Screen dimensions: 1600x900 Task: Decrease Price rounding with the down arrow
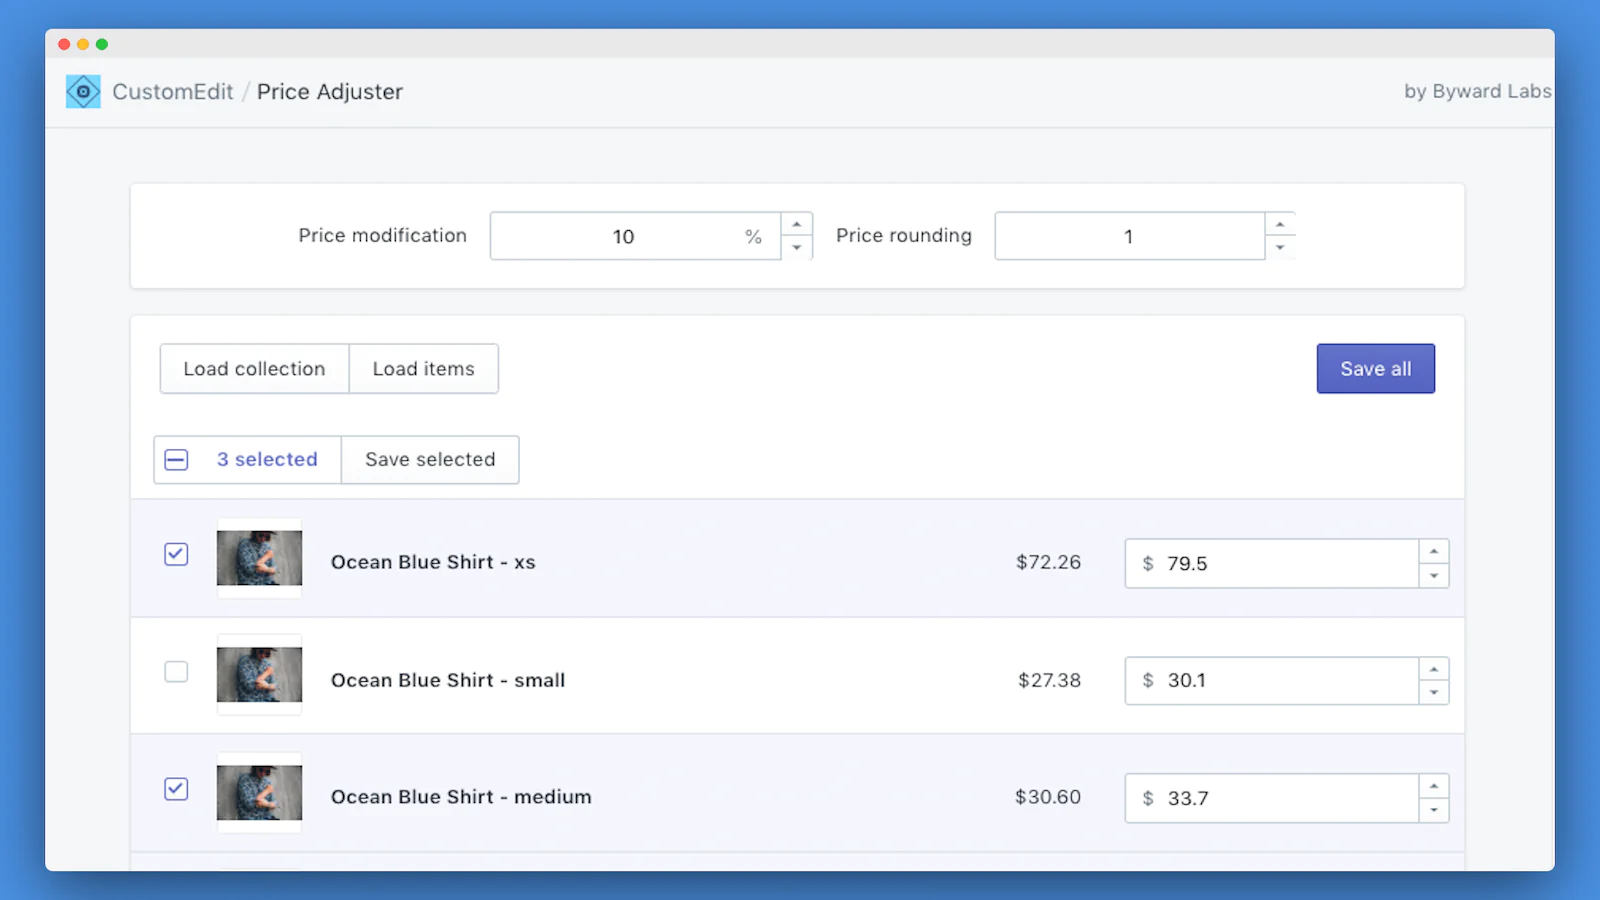tap(1280, 248)
